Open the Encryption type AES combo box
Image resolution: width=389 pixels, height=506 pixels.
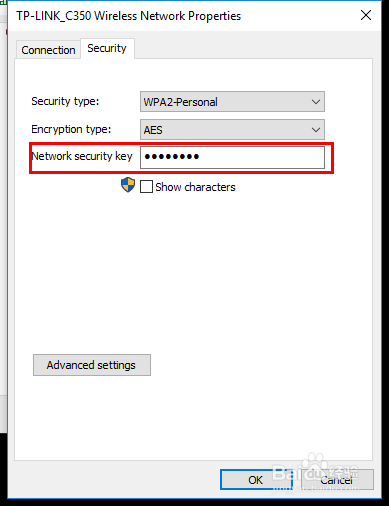coord(232,130)
